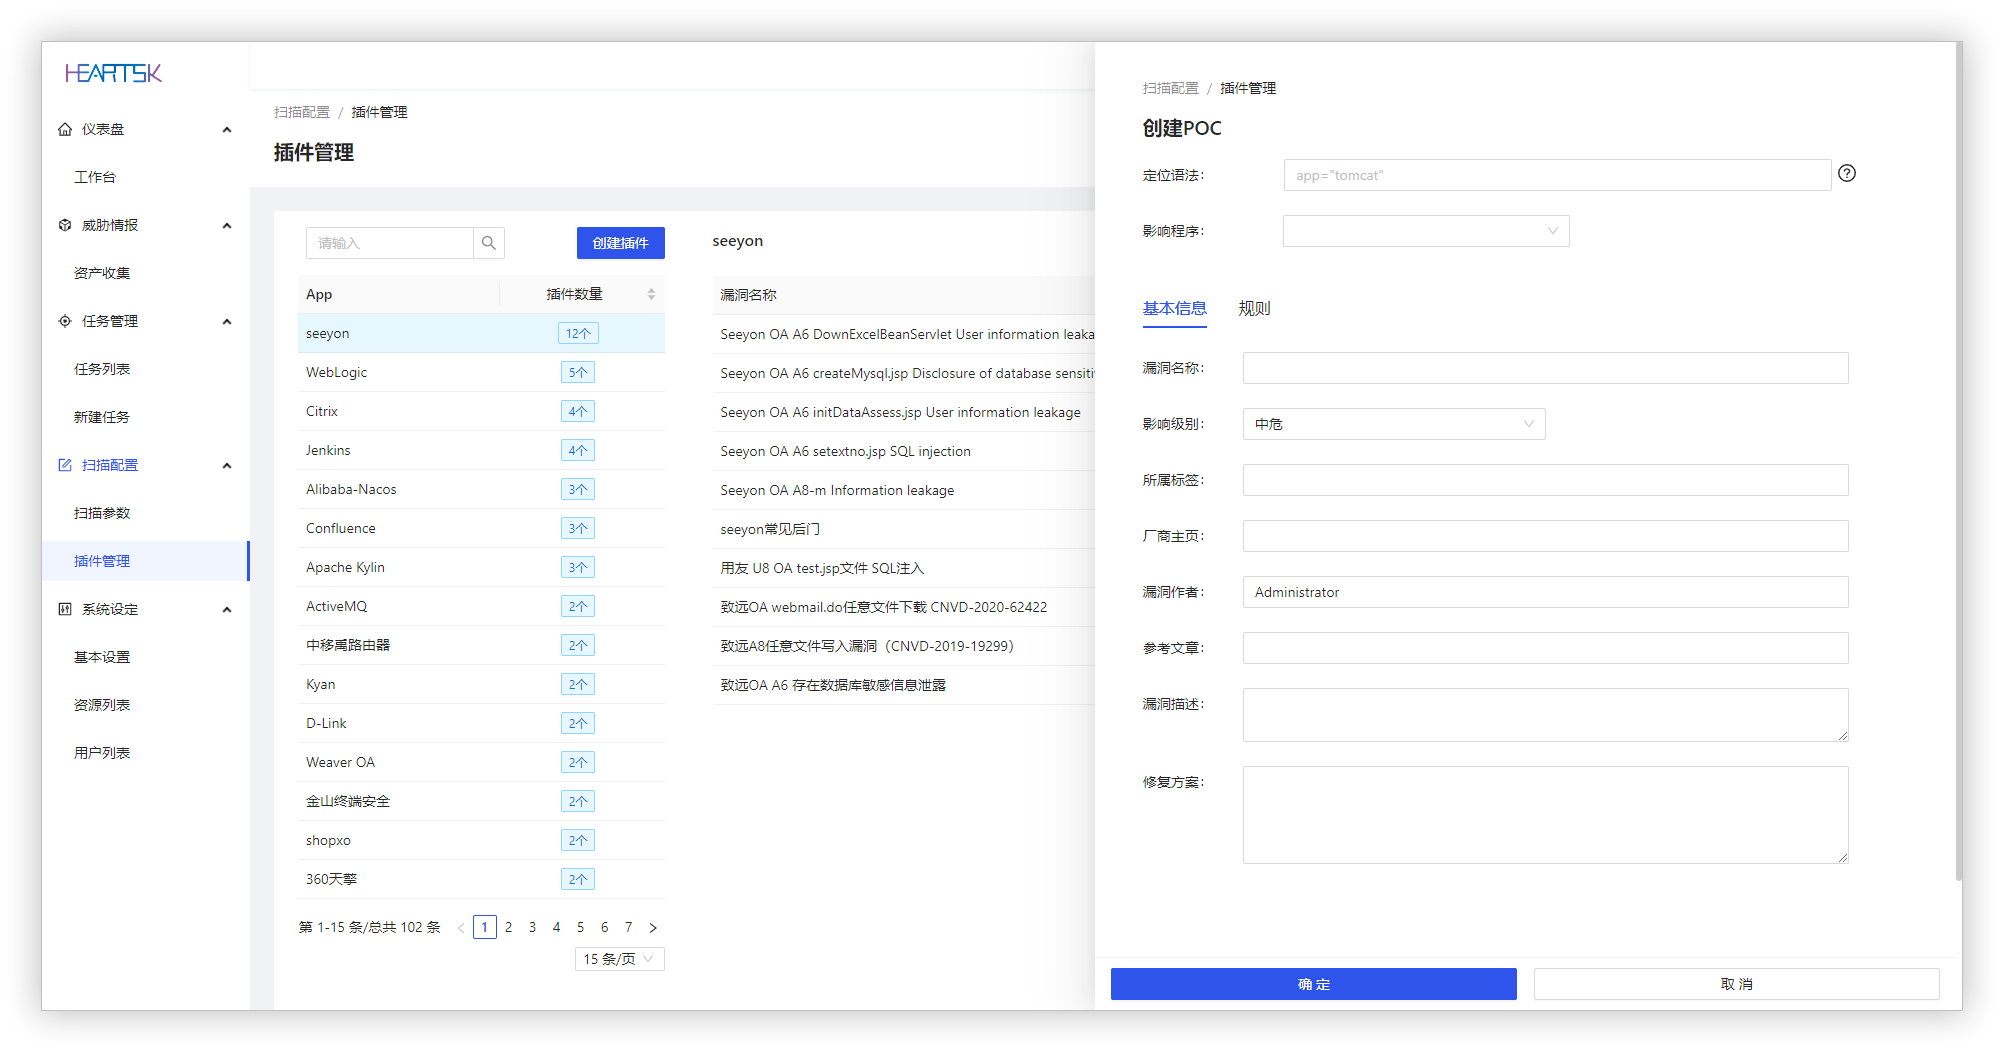This screenshot has width=2004, height=1052.
Task: Click the 创建插件 button
Action: (x=621, y=243)
